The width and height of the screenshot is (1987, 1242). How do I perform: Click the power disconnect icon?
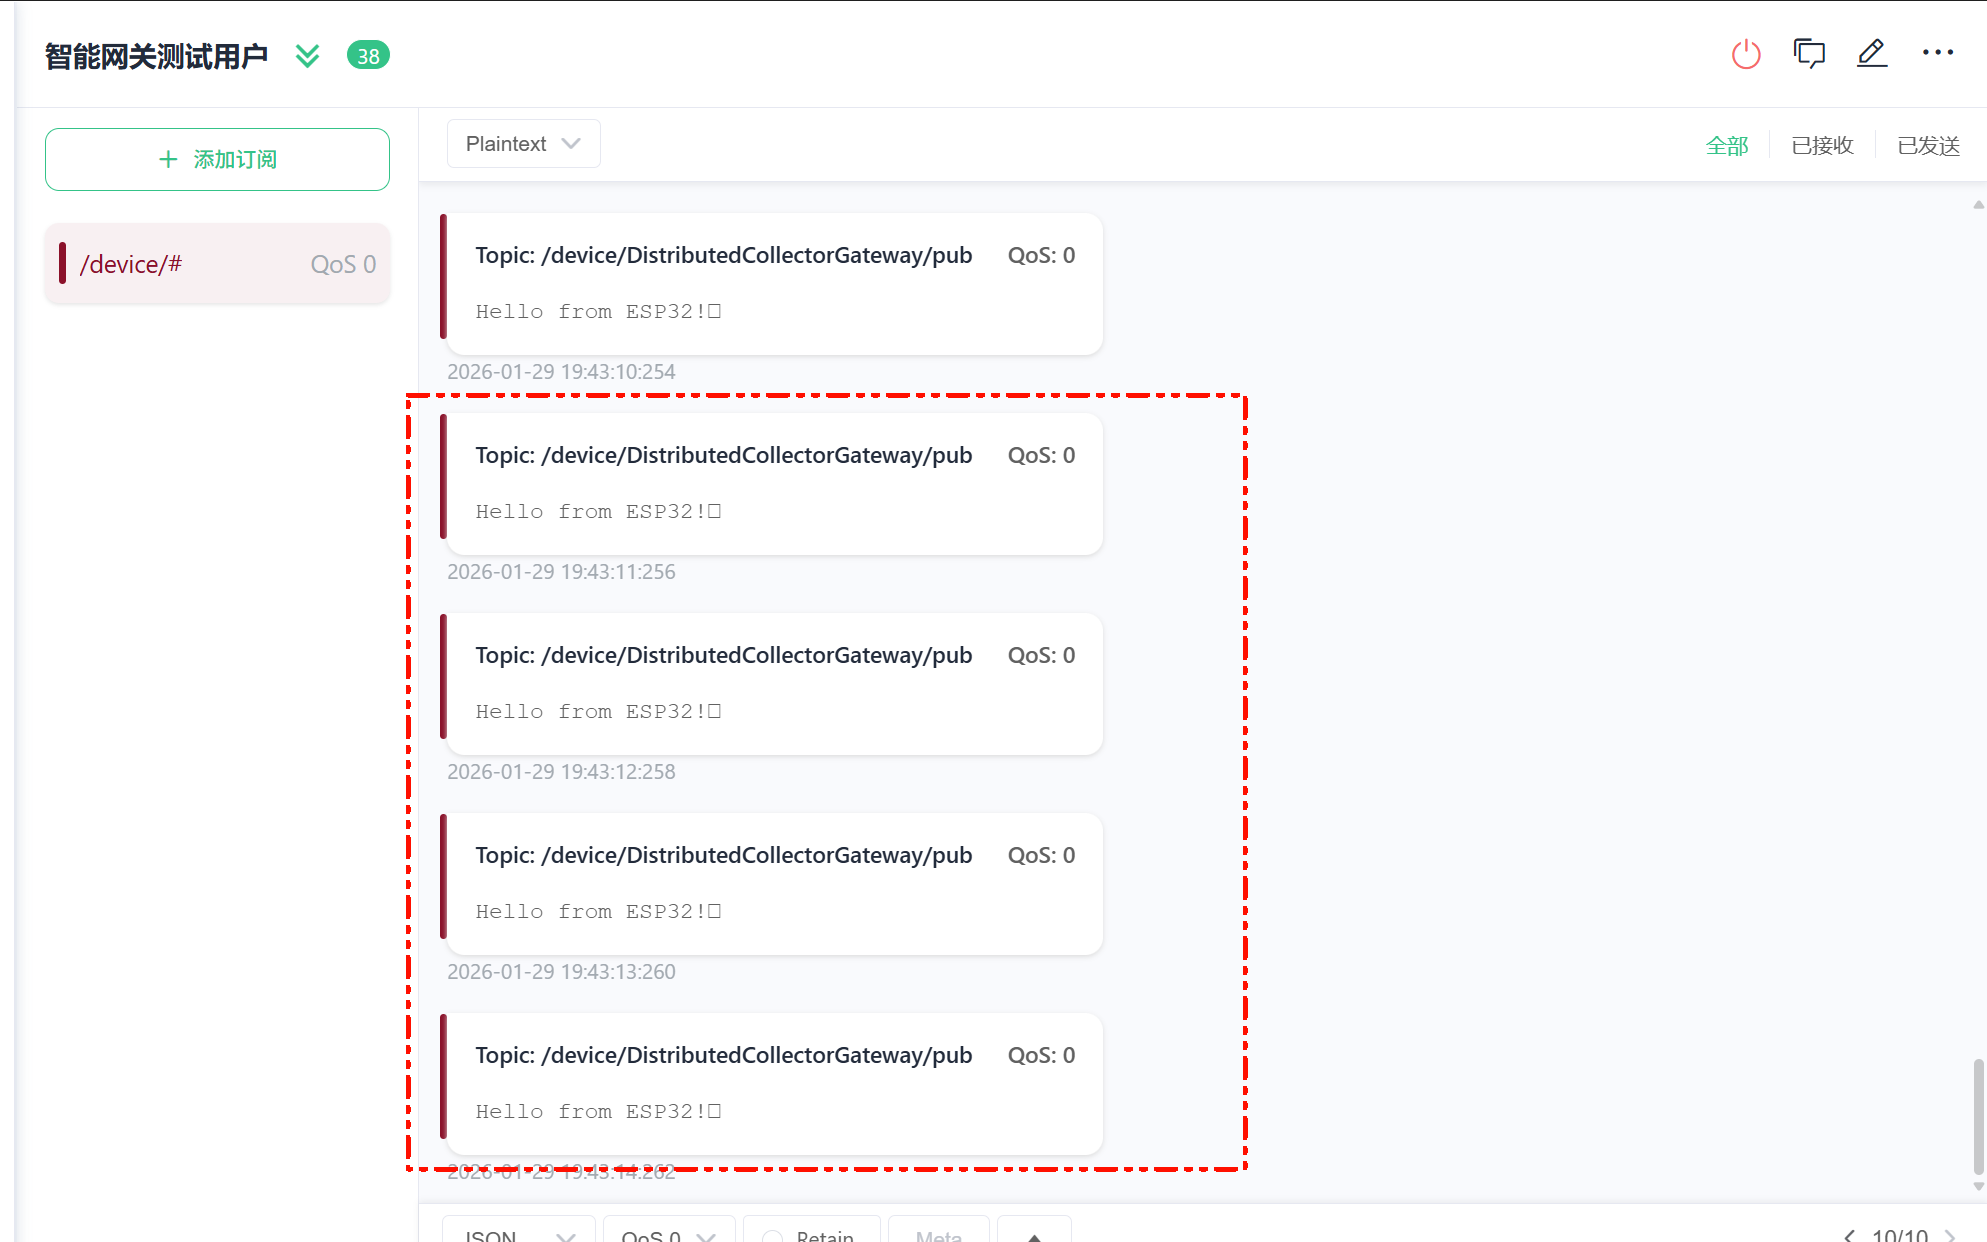(1746, 54)
